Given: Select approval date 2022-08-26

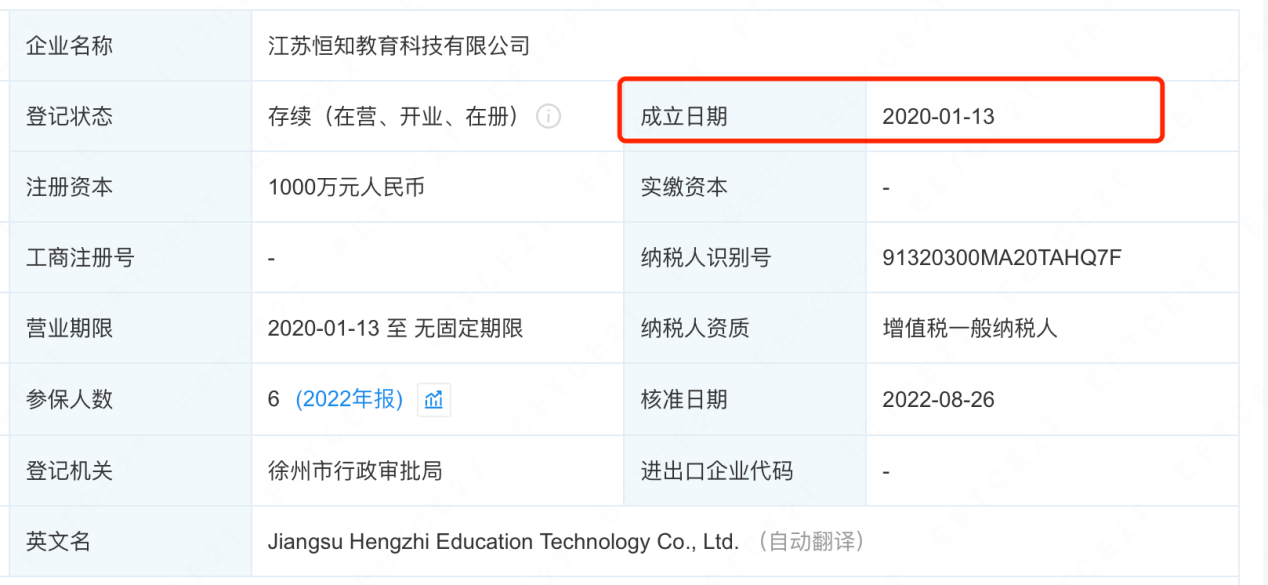Looking at the screenshot, I should [x=938, y=400].
